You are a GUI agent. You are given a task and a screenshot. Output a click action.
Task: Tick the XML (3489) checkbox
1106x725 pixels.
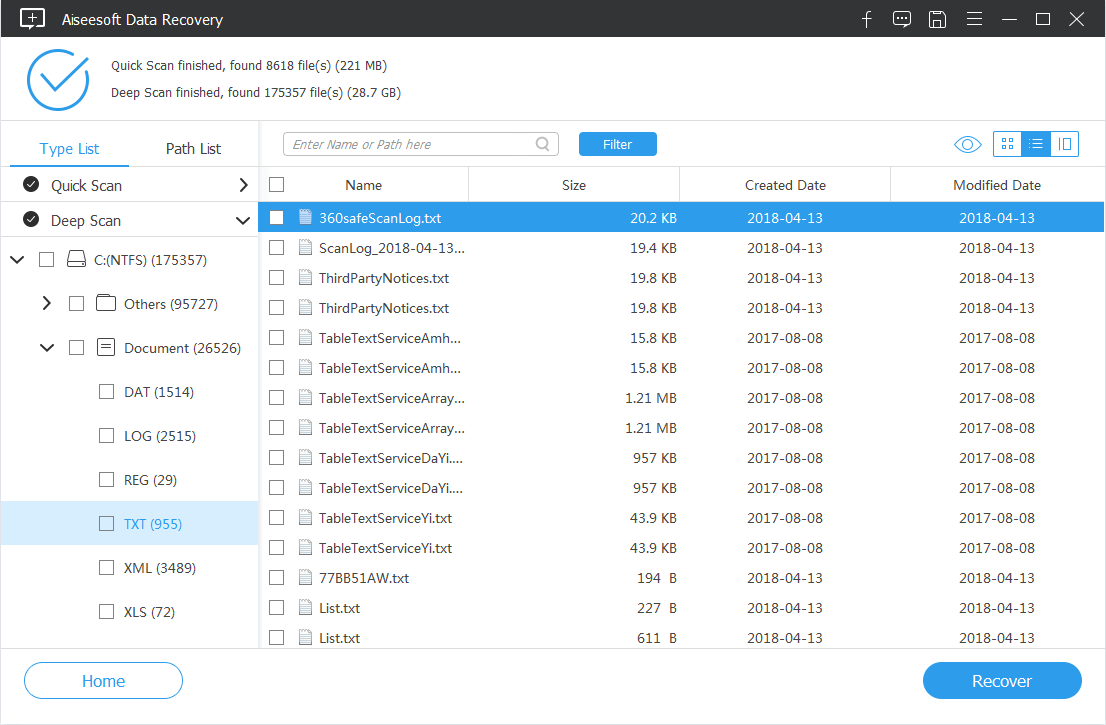[107, 568]
